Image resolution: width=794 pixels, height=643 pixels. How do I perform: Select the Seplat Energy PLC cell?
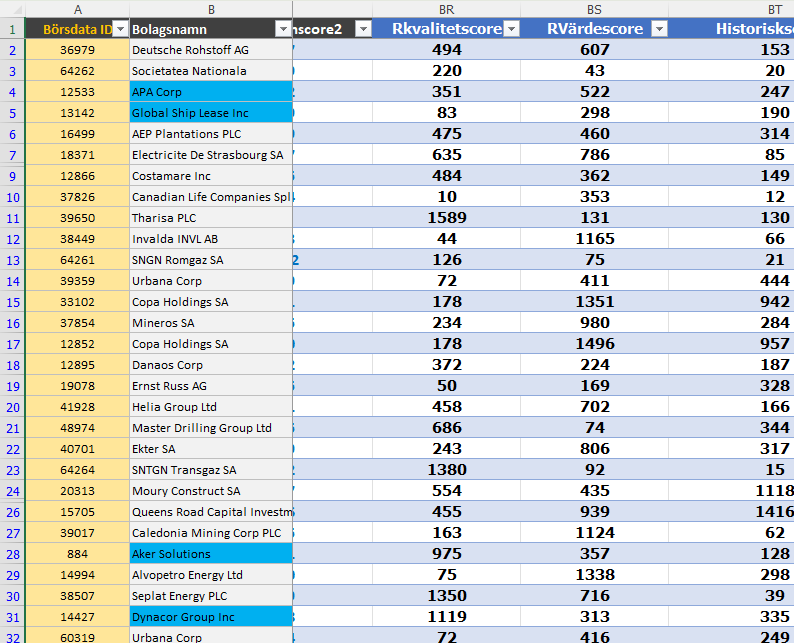[211, 596]
